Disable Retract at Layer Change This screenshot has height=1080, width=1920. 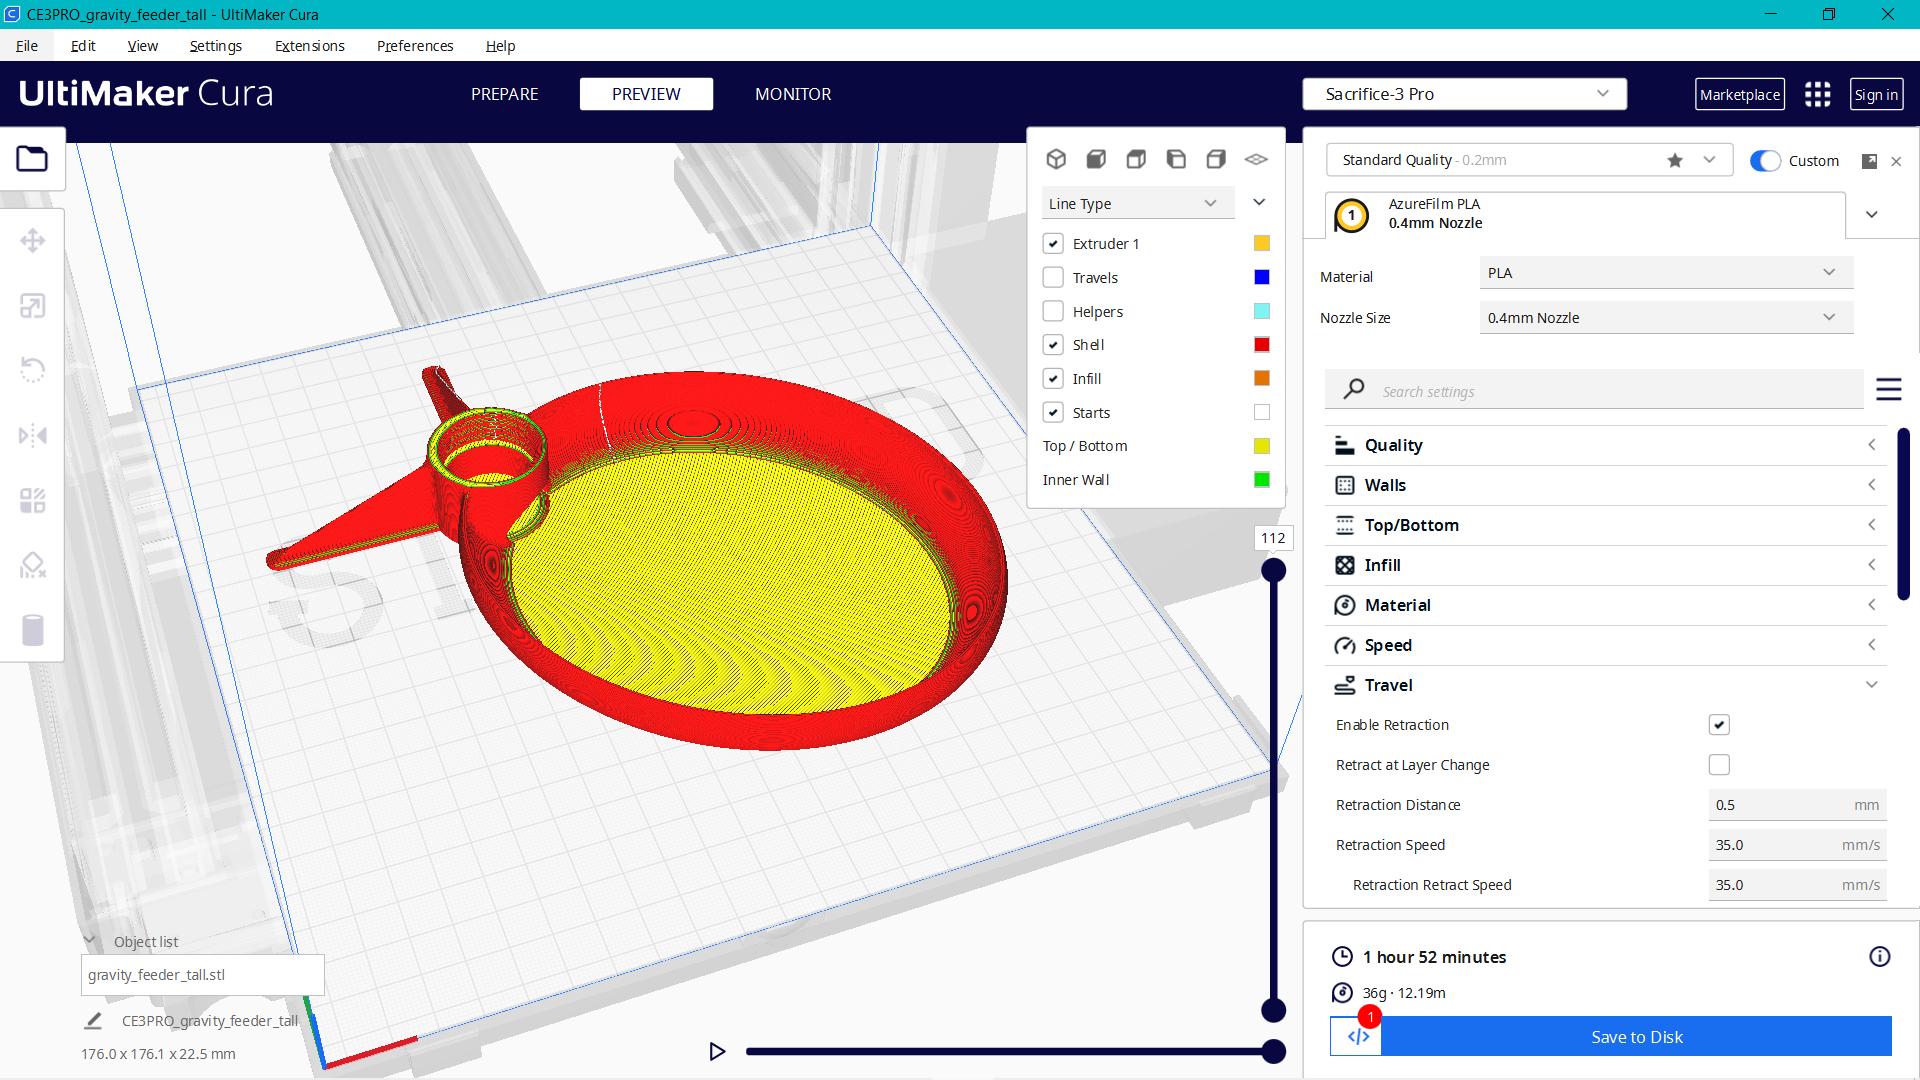click(x=1719, y=764)
